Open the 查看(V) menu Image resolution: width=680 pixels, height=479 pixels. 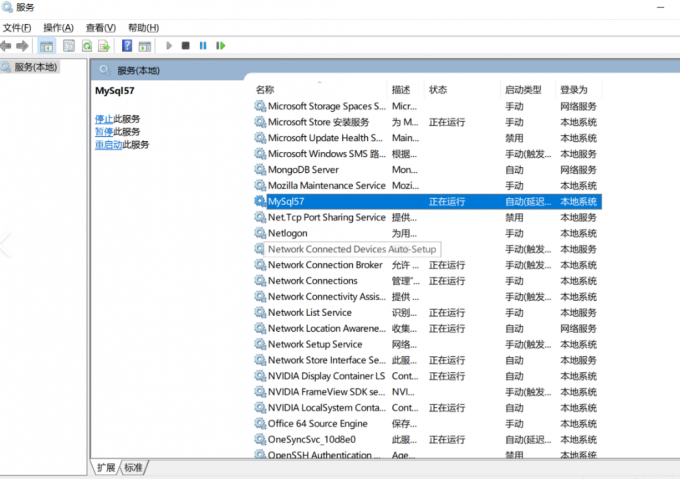[100, 27]
